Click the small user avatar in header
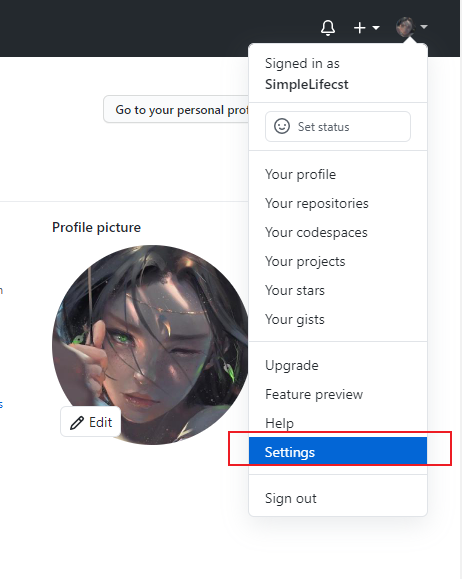 405,27
